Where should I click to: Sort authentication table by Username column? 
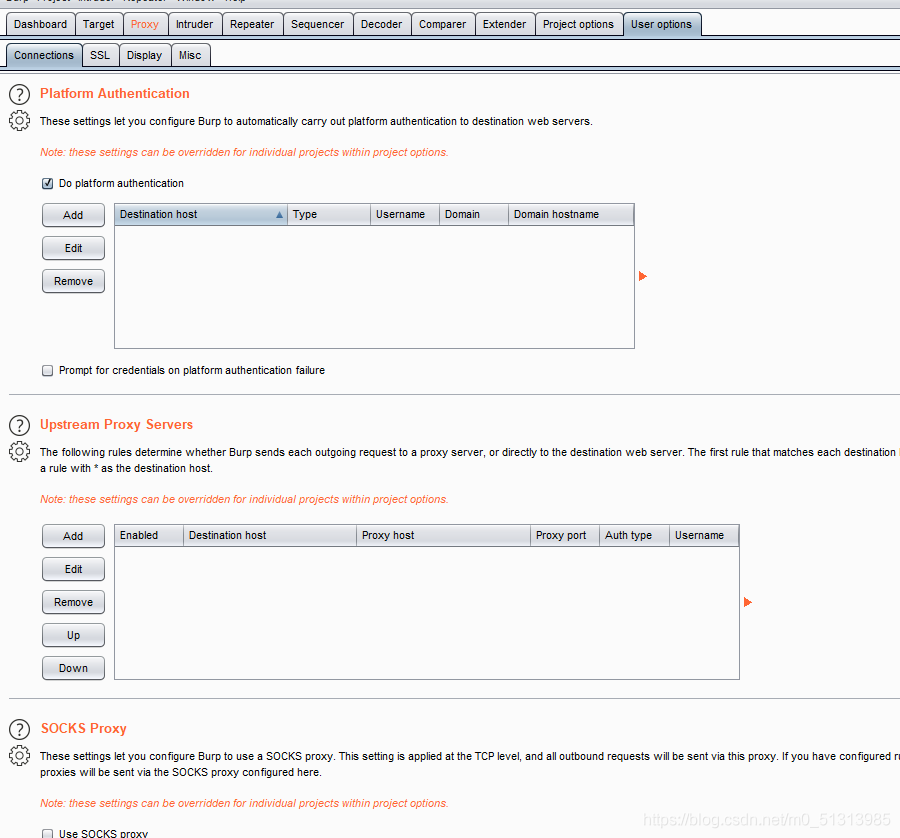(405, 215)
